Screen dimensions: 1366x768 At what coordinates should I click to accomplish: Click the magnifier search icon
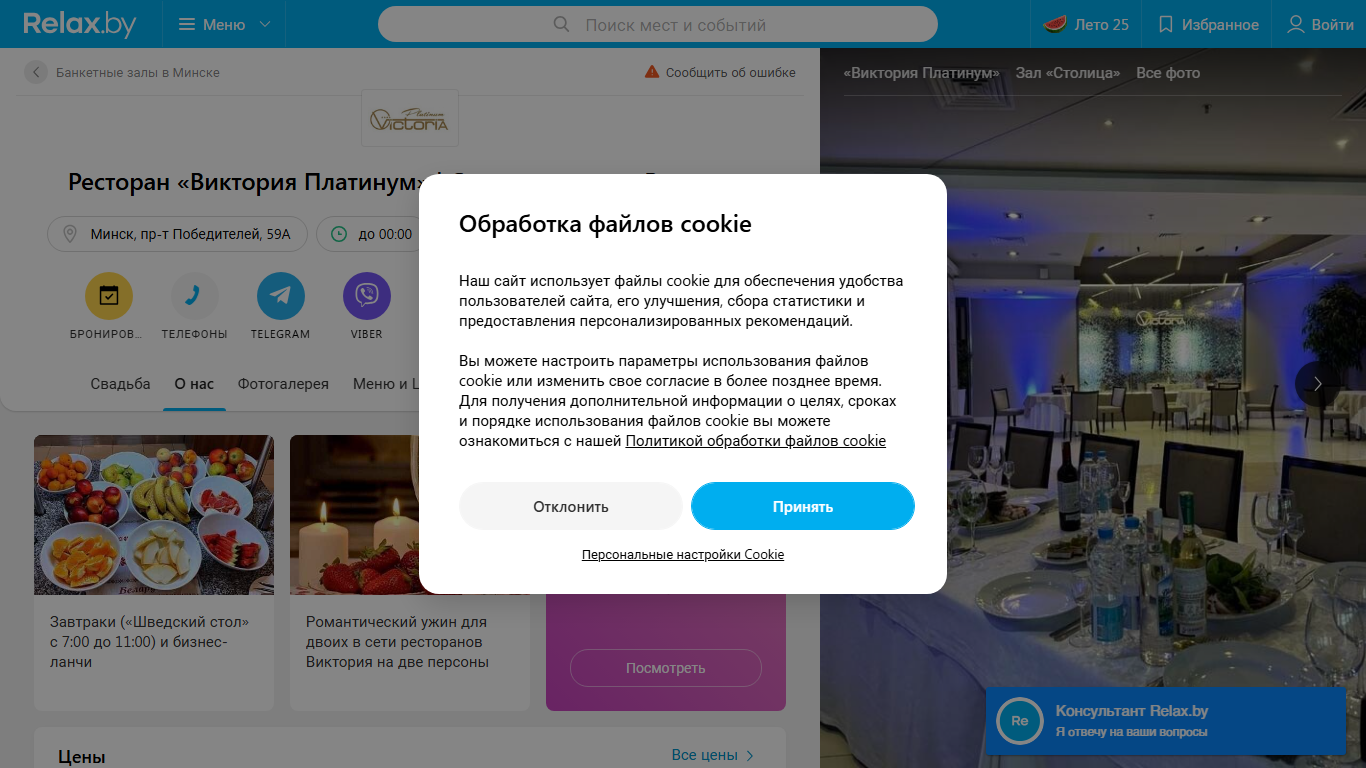tap(562, 24)
